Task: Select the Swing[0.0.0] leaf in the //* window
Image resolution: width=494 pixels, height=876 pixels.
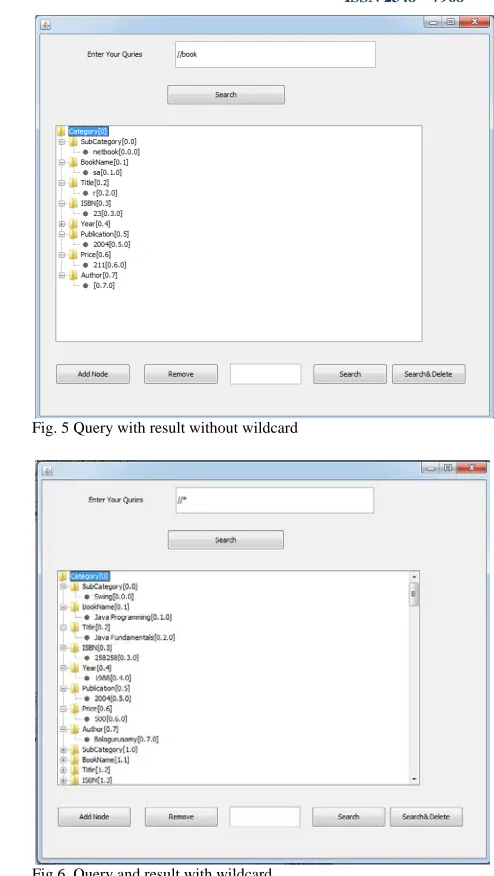Action: [114, 597]
